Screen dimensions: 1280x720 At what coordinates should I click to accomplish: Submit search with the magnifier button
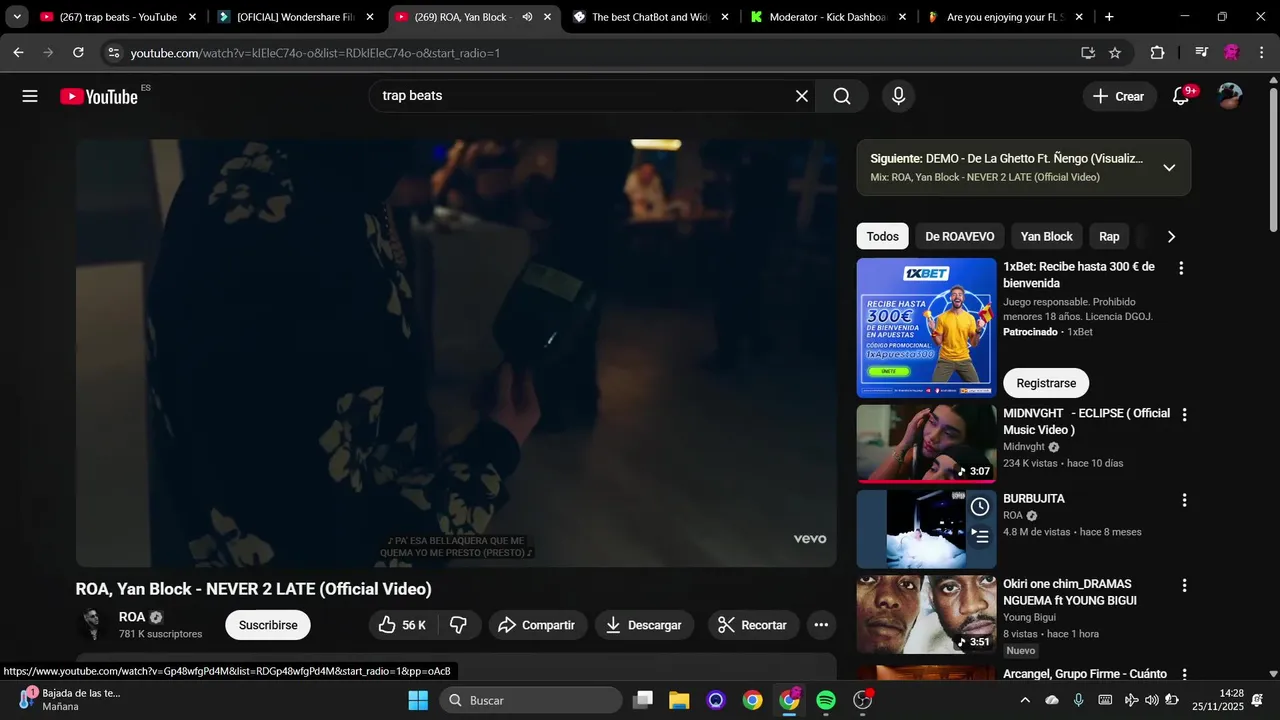click(x=842, y=96)
